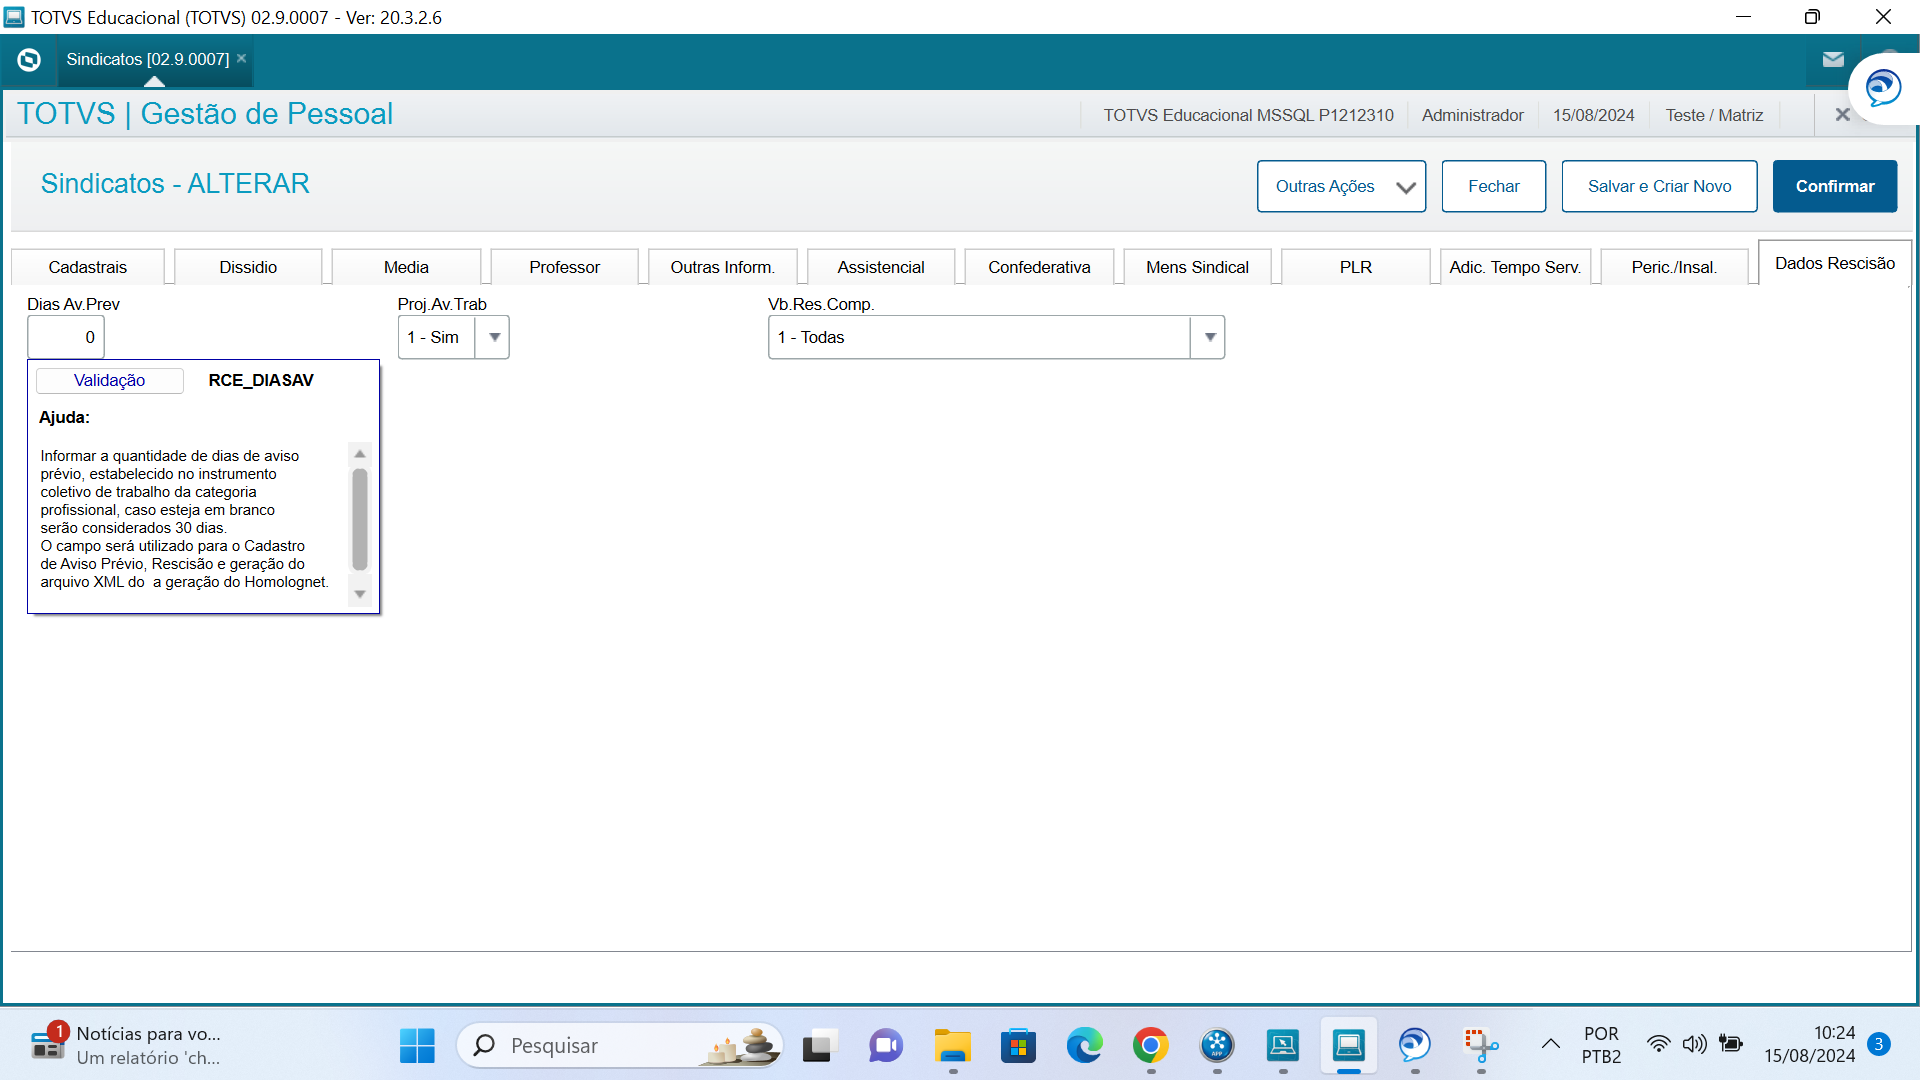Click the help text scrollbar thumb
The image size is (1920, 1080).
point(360,520)
